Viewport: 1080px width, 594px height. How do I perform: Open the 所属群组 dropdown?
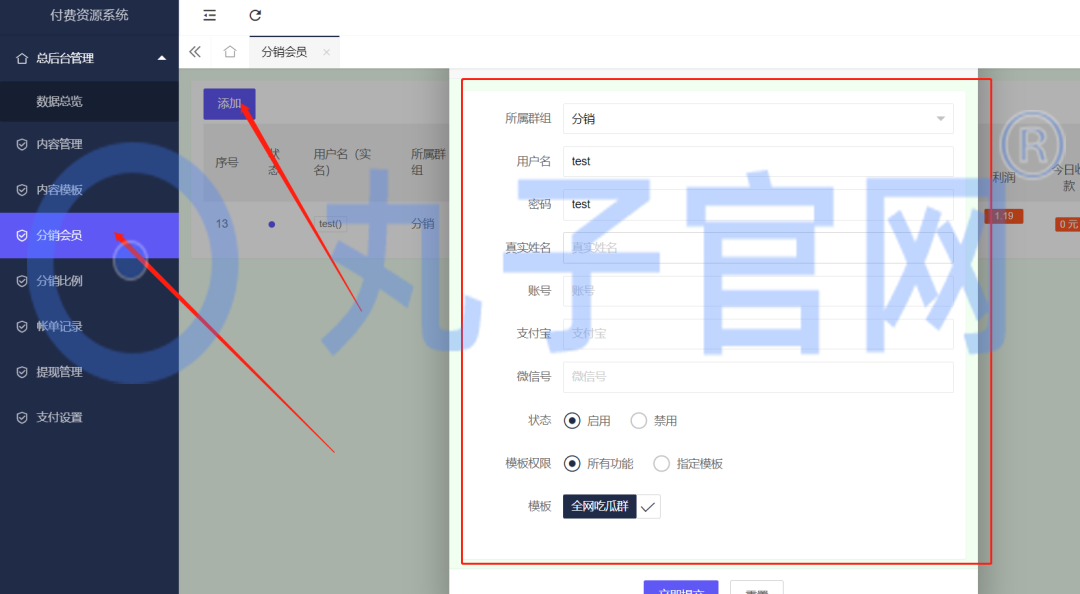(x=758, y=118)
